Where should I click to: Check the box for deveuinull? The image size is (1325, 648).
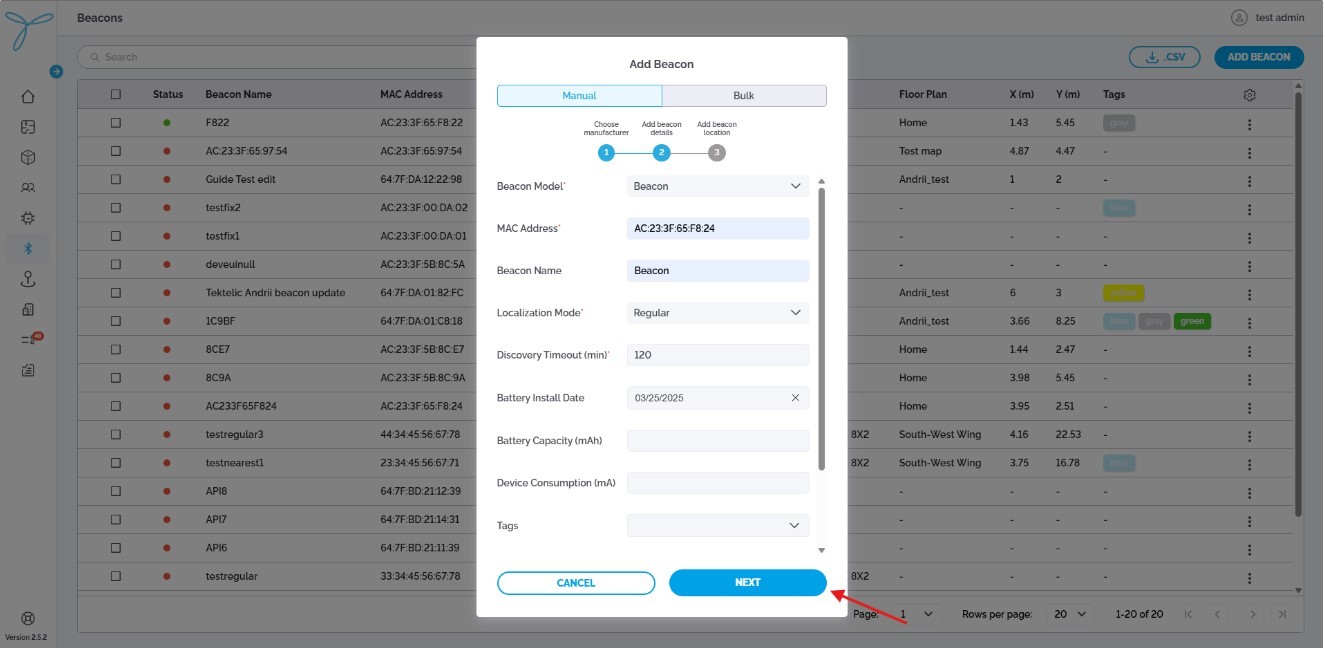click(116, 265)
